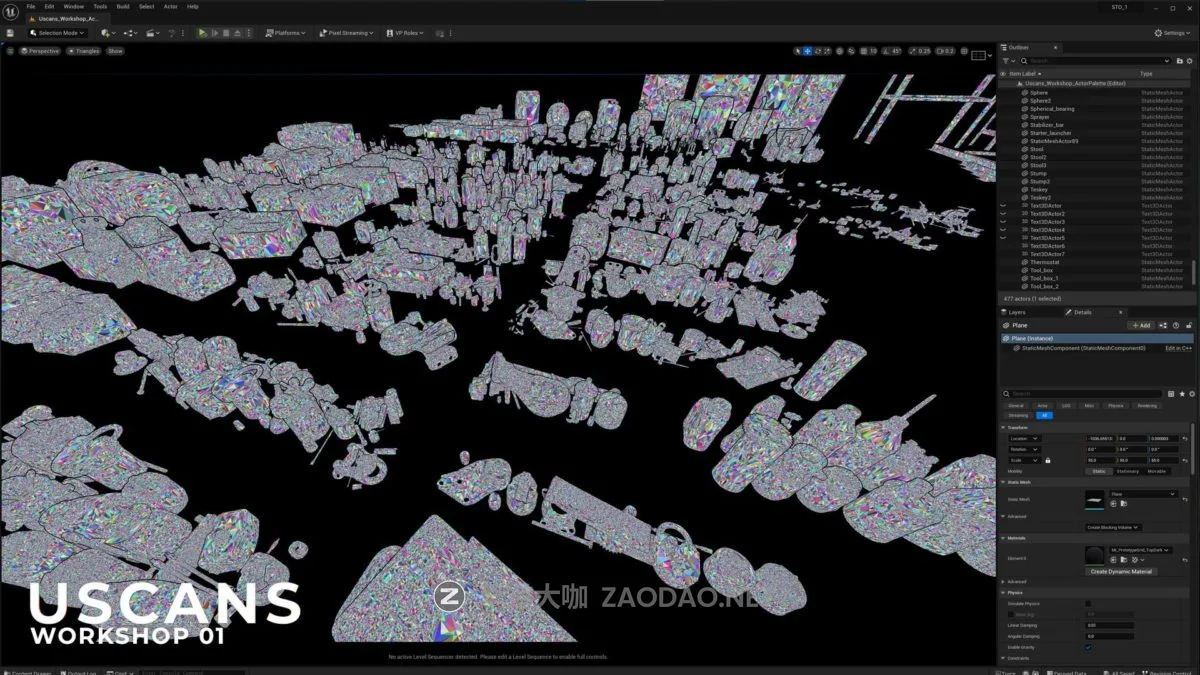Viewport: 1200px width, 675px height.
Task: Click the Save current level icon
Action: tap(10, 33)
